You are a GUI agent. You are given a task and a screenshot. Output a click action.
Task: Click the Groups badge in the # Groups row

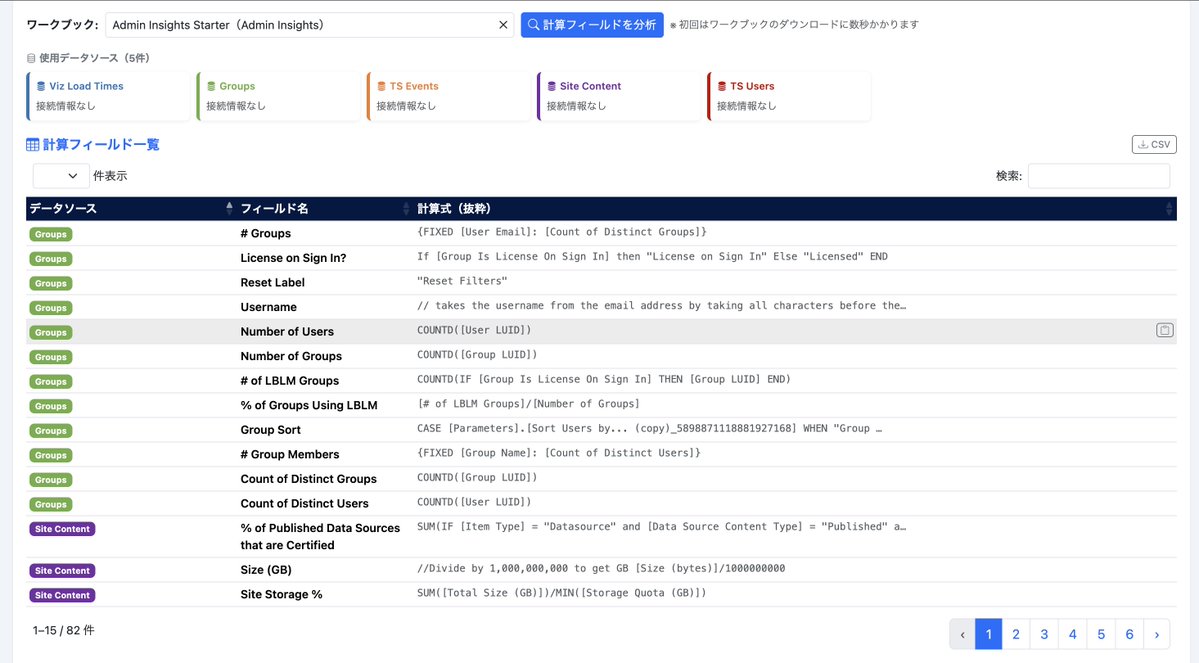click(x=50, y=234)
